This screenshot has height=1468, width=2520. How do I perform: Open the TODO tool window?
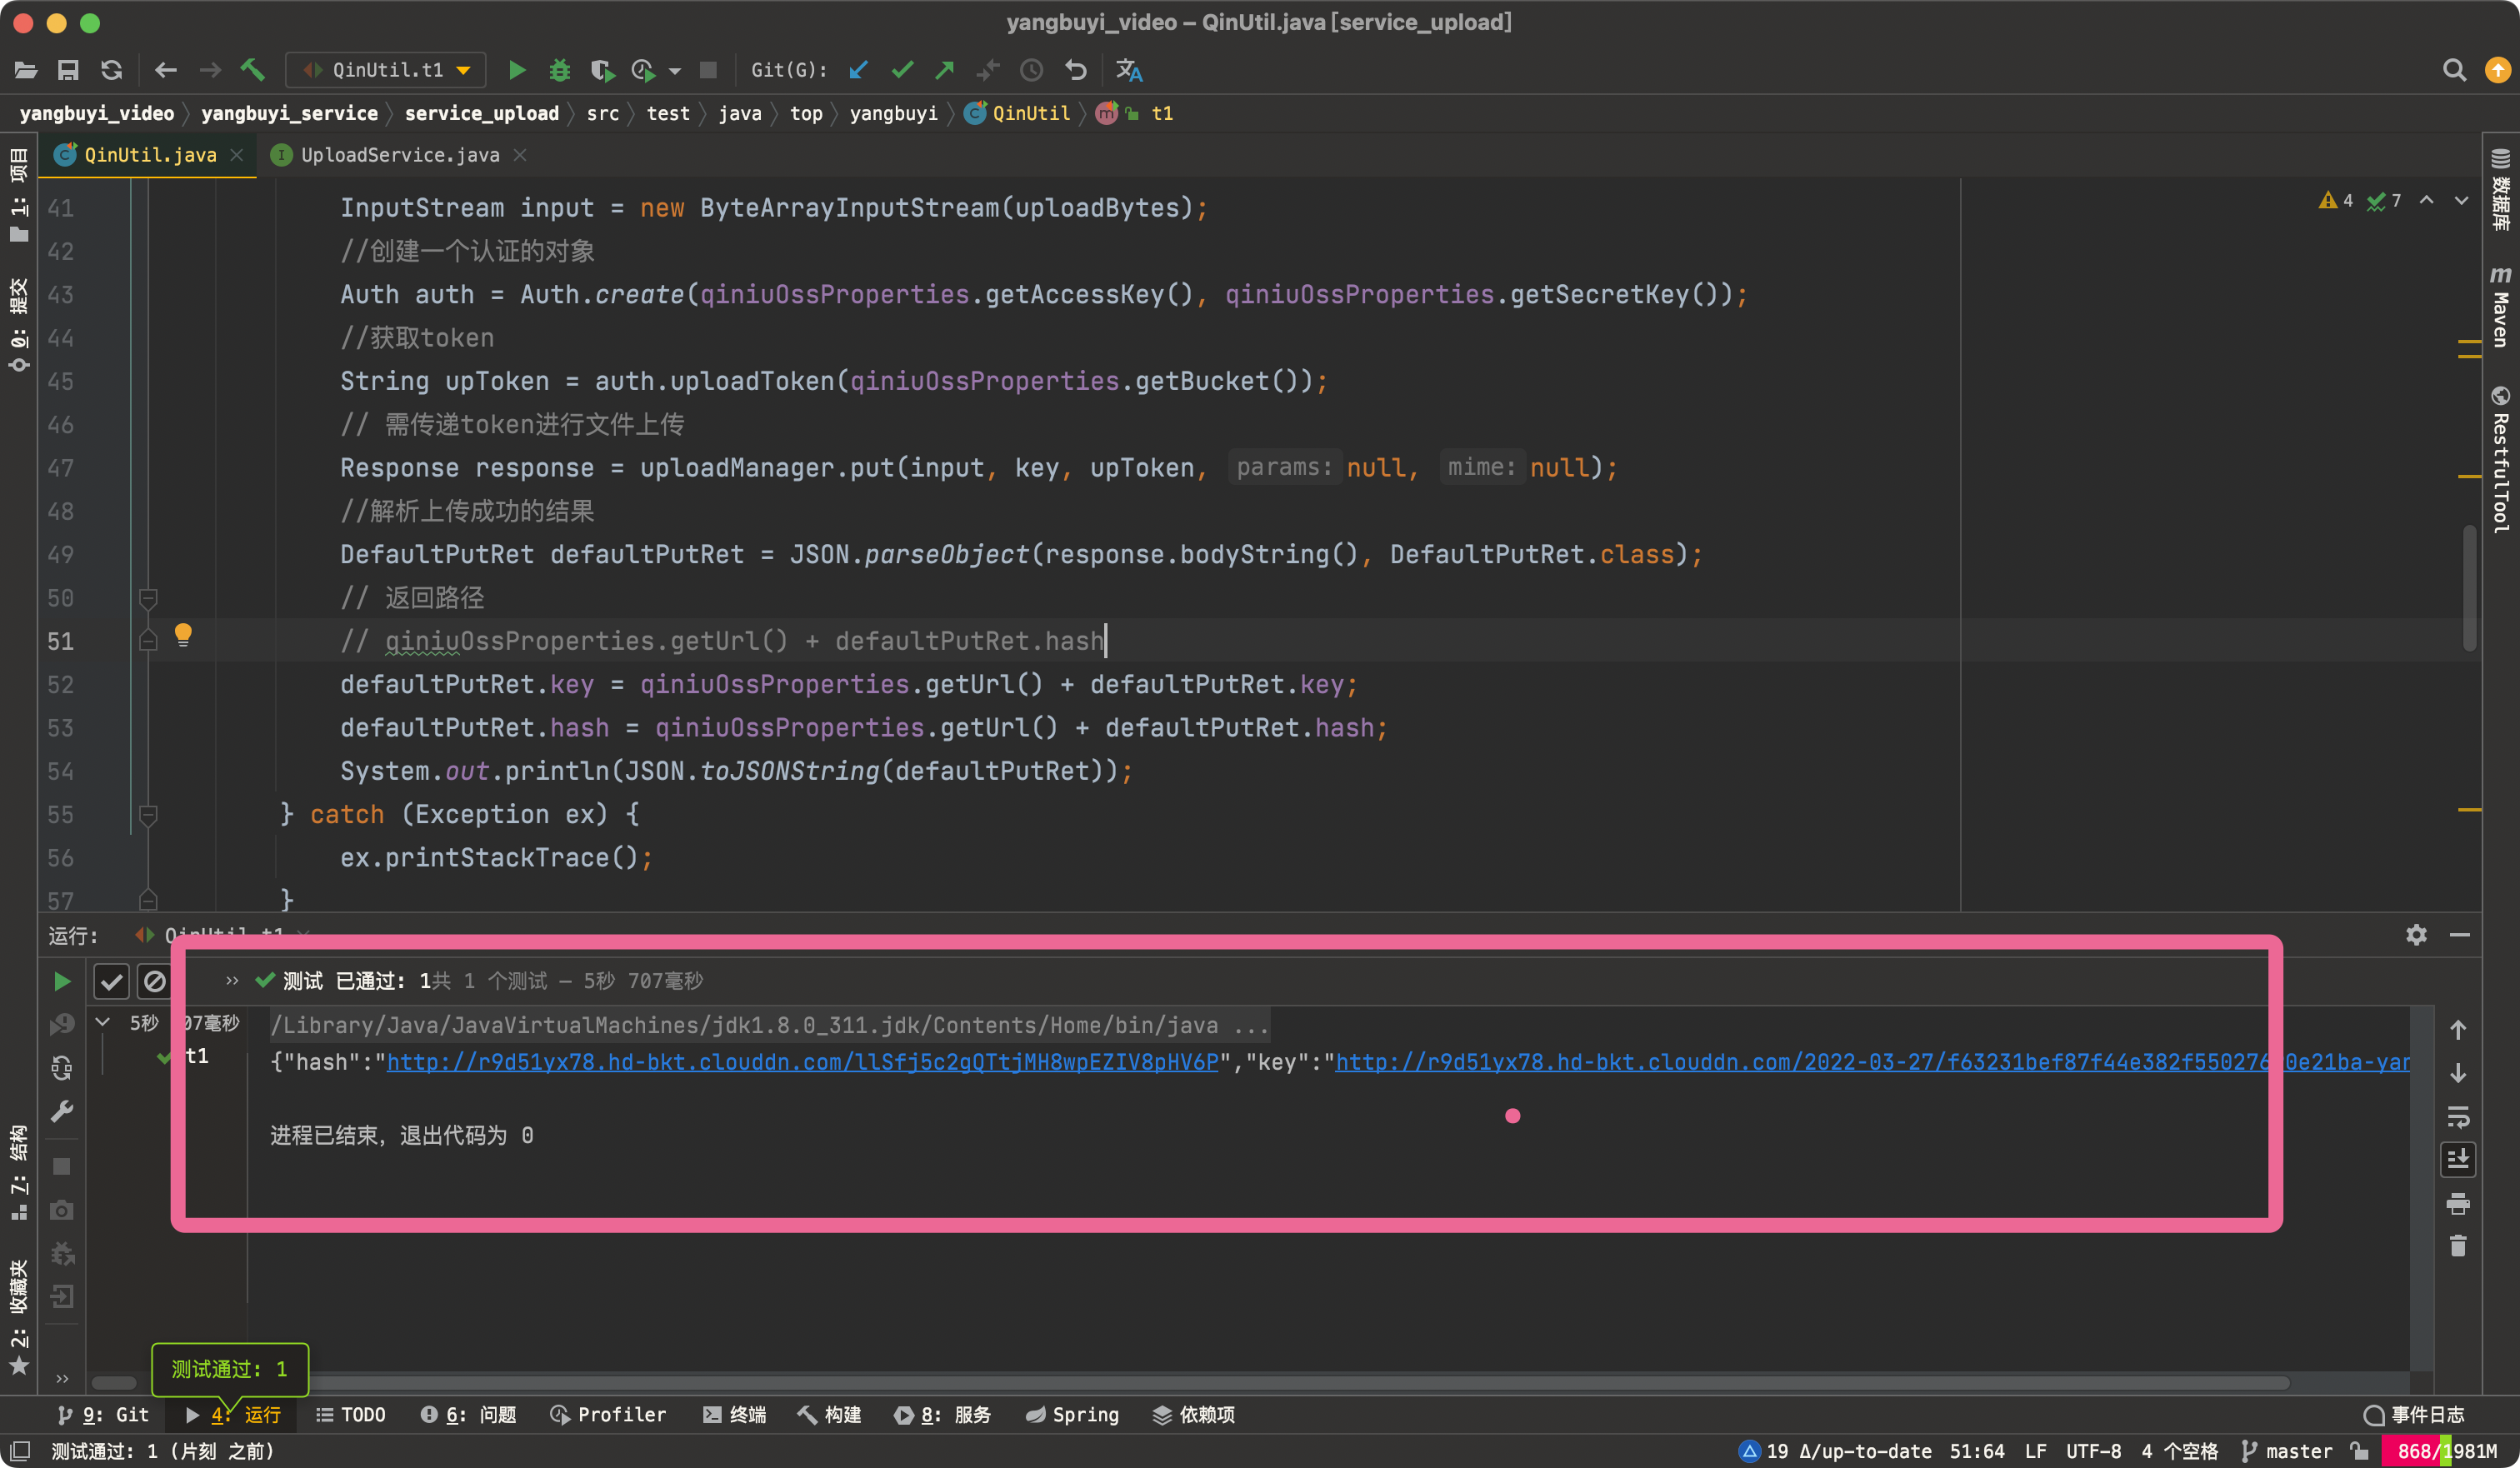(350, 1415)
